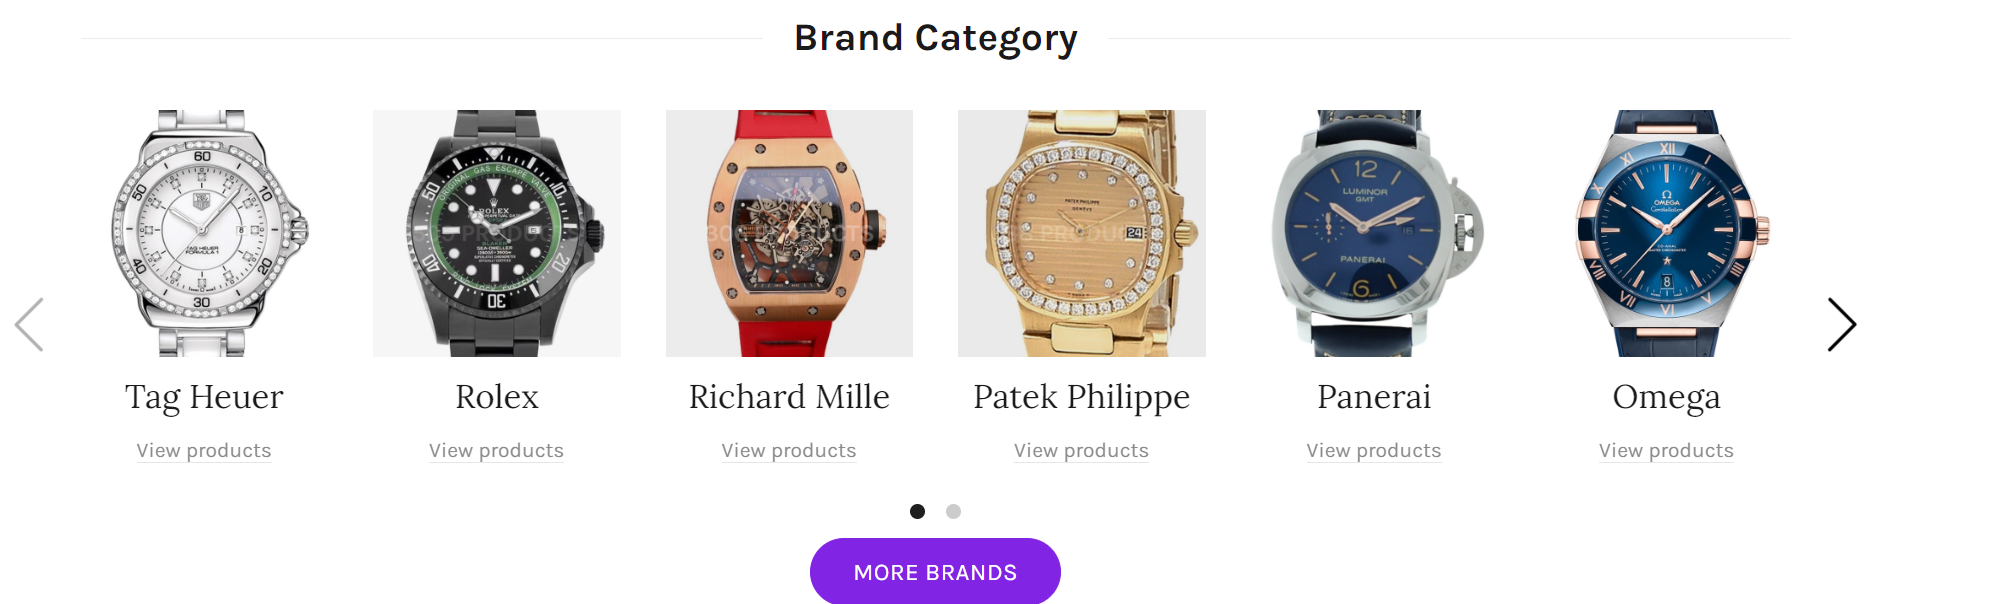Open the Rolex watch image
The height and width of the screenshot is (604, 1999).
497,233
